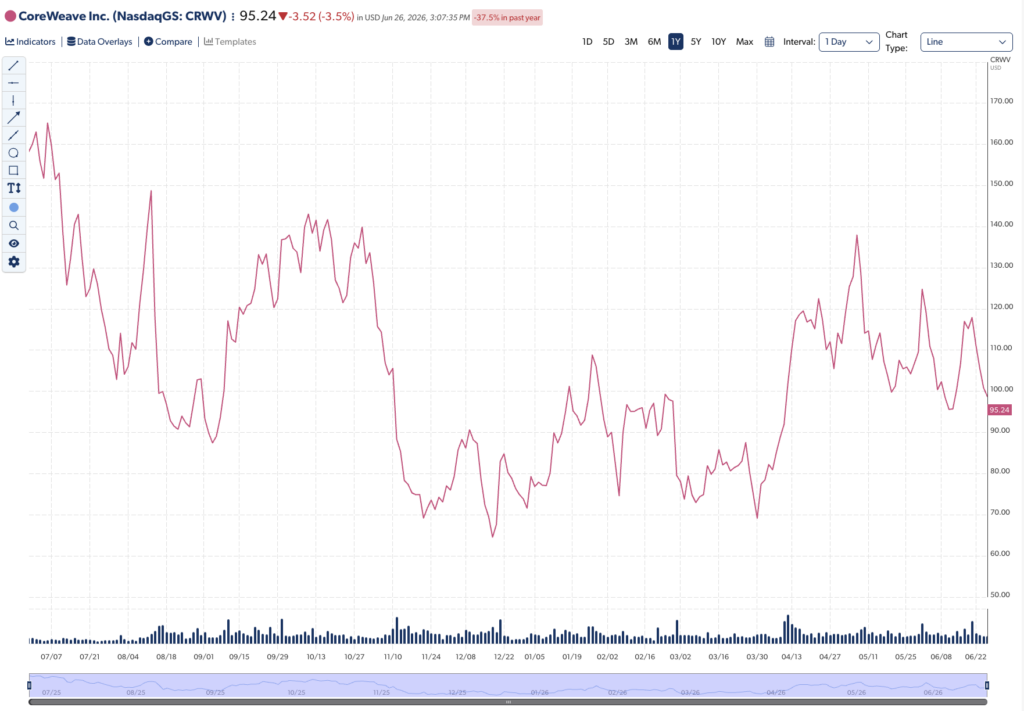Click the 170.00 price axis label
This screenshot has height=711, width=1024.
pyautogui.click(x=1001, y=101)
